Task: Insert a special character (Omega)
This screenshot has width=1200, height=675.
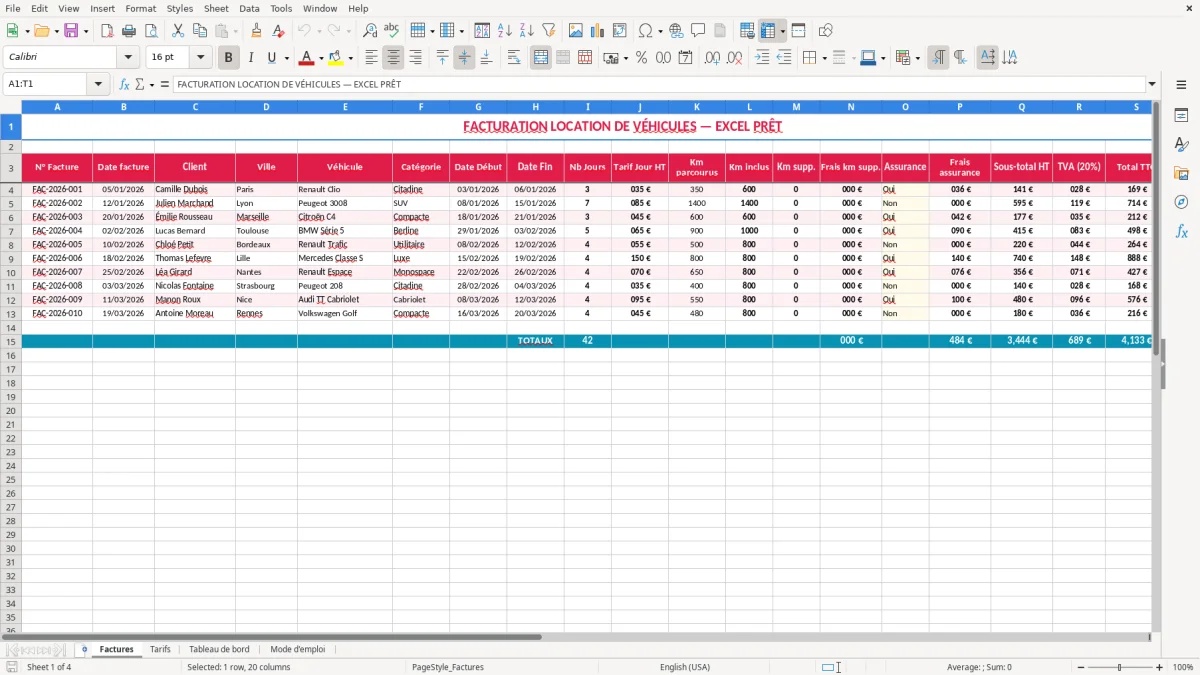Action: point(645,31)
